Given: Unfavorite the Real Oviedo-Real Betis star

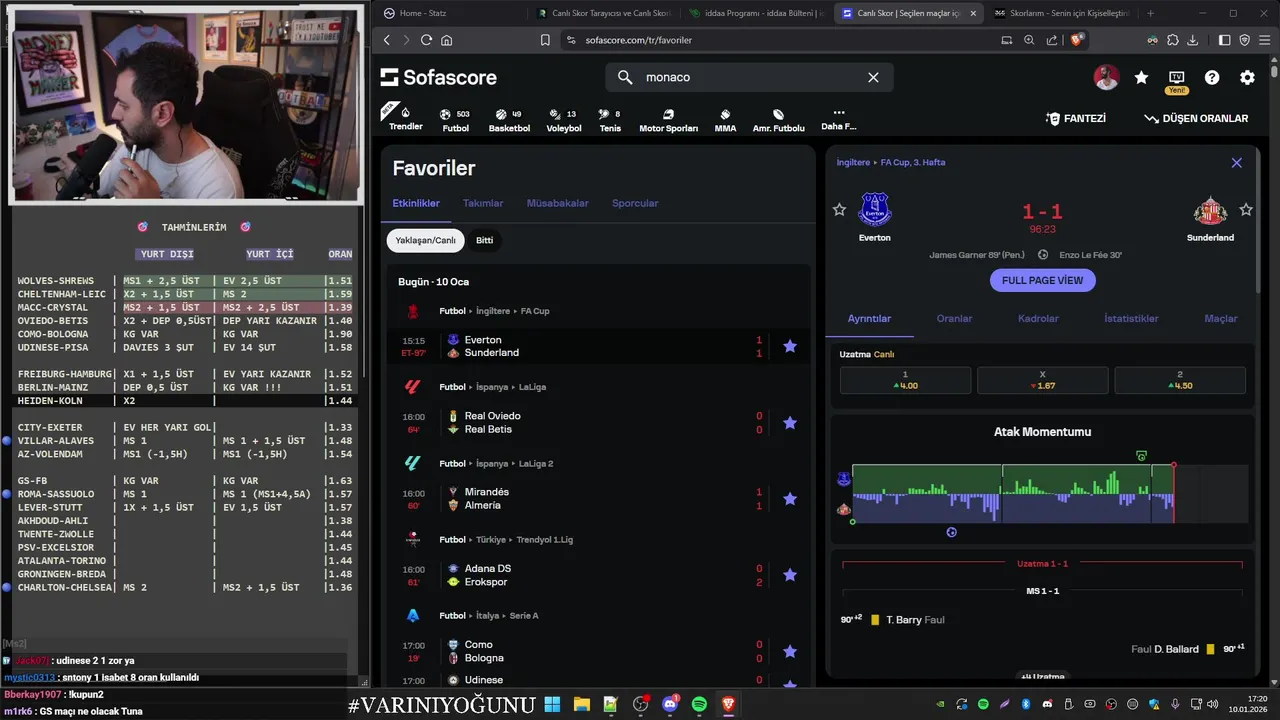Looking at the screenshot, I should tap(790, 422).
